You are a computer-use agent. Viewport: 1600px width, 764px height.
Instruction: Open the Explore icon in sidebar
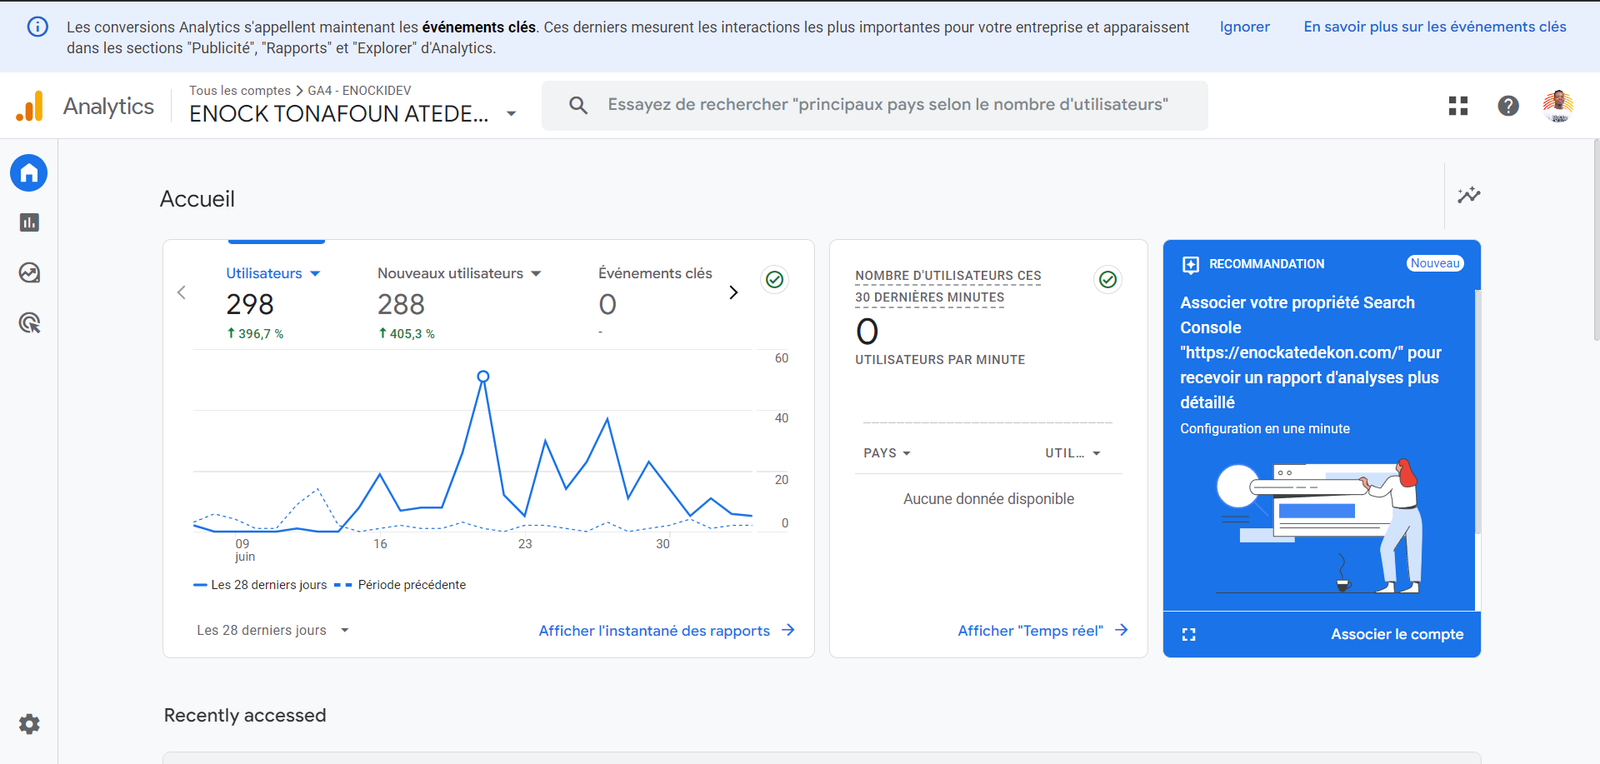29,272
